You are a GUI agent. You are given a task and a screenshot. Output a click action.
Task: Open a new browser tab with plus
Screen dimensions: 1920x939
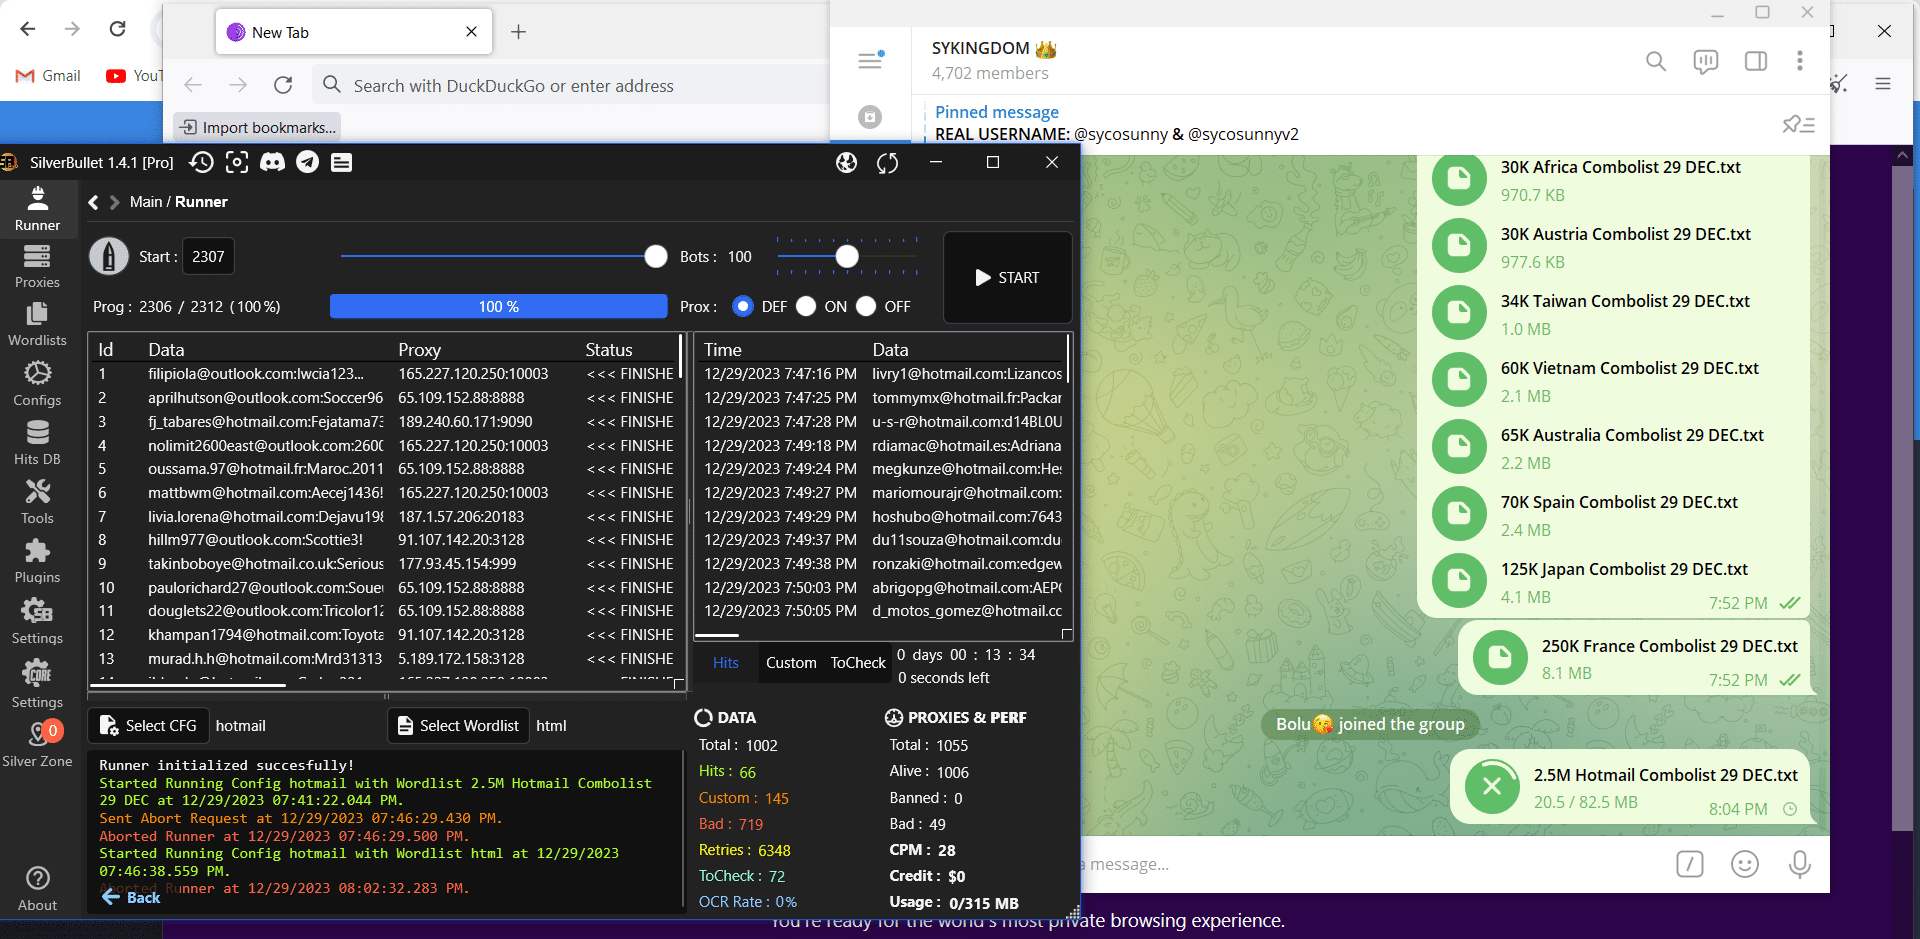pos(518,32)
